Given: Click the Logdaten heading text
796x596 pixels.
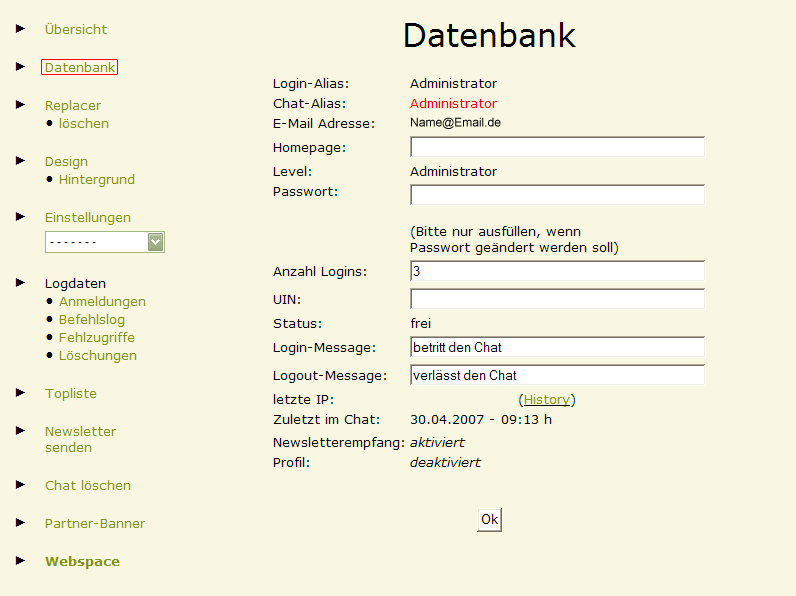Looking at the screenshot, I should click(x=75, y=283).
